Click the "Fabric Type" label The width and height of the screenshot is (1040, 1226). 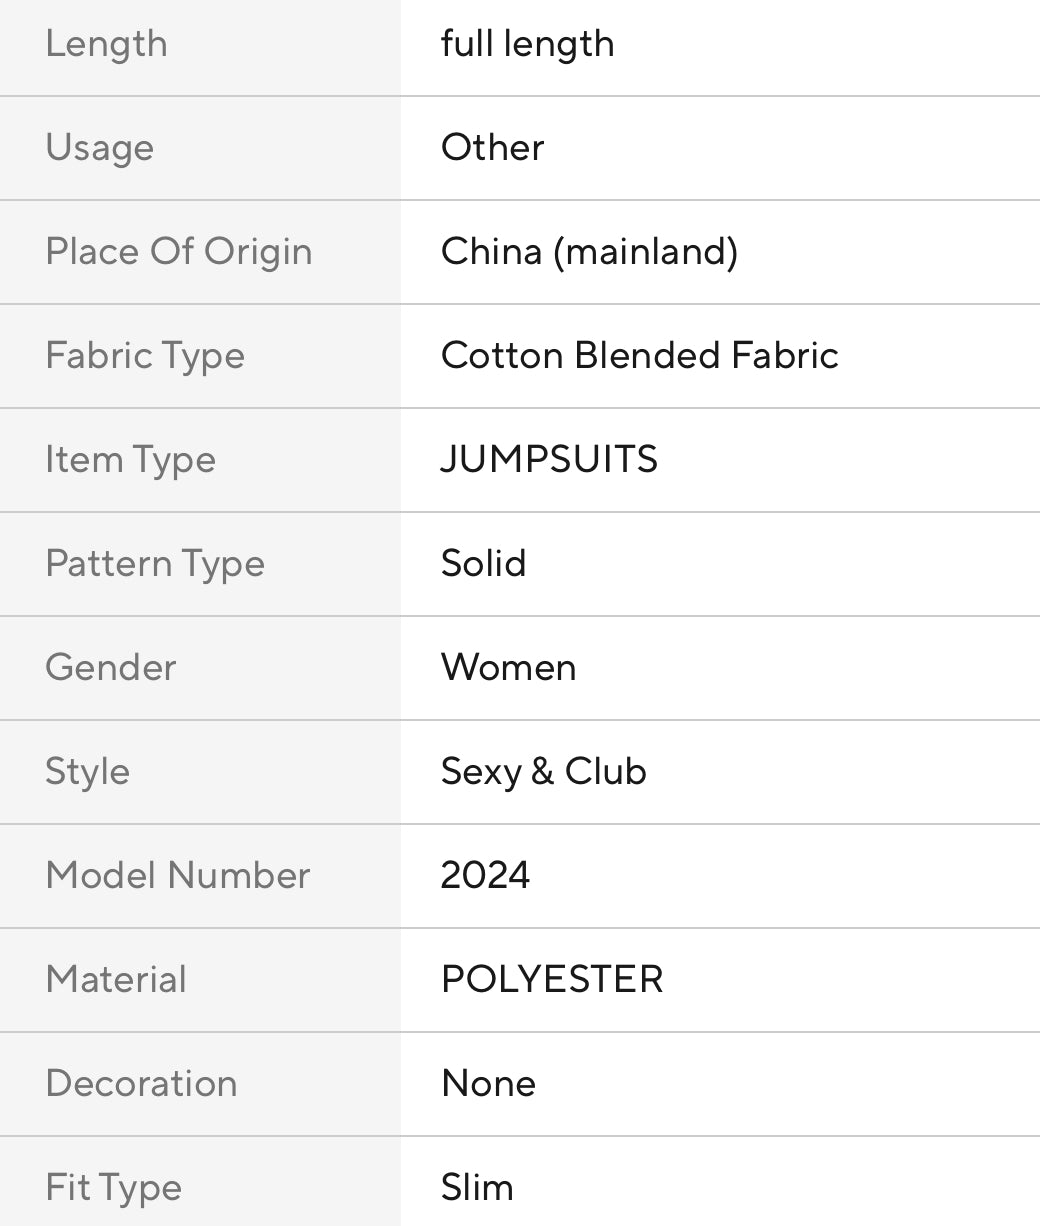tap(145, 356)
